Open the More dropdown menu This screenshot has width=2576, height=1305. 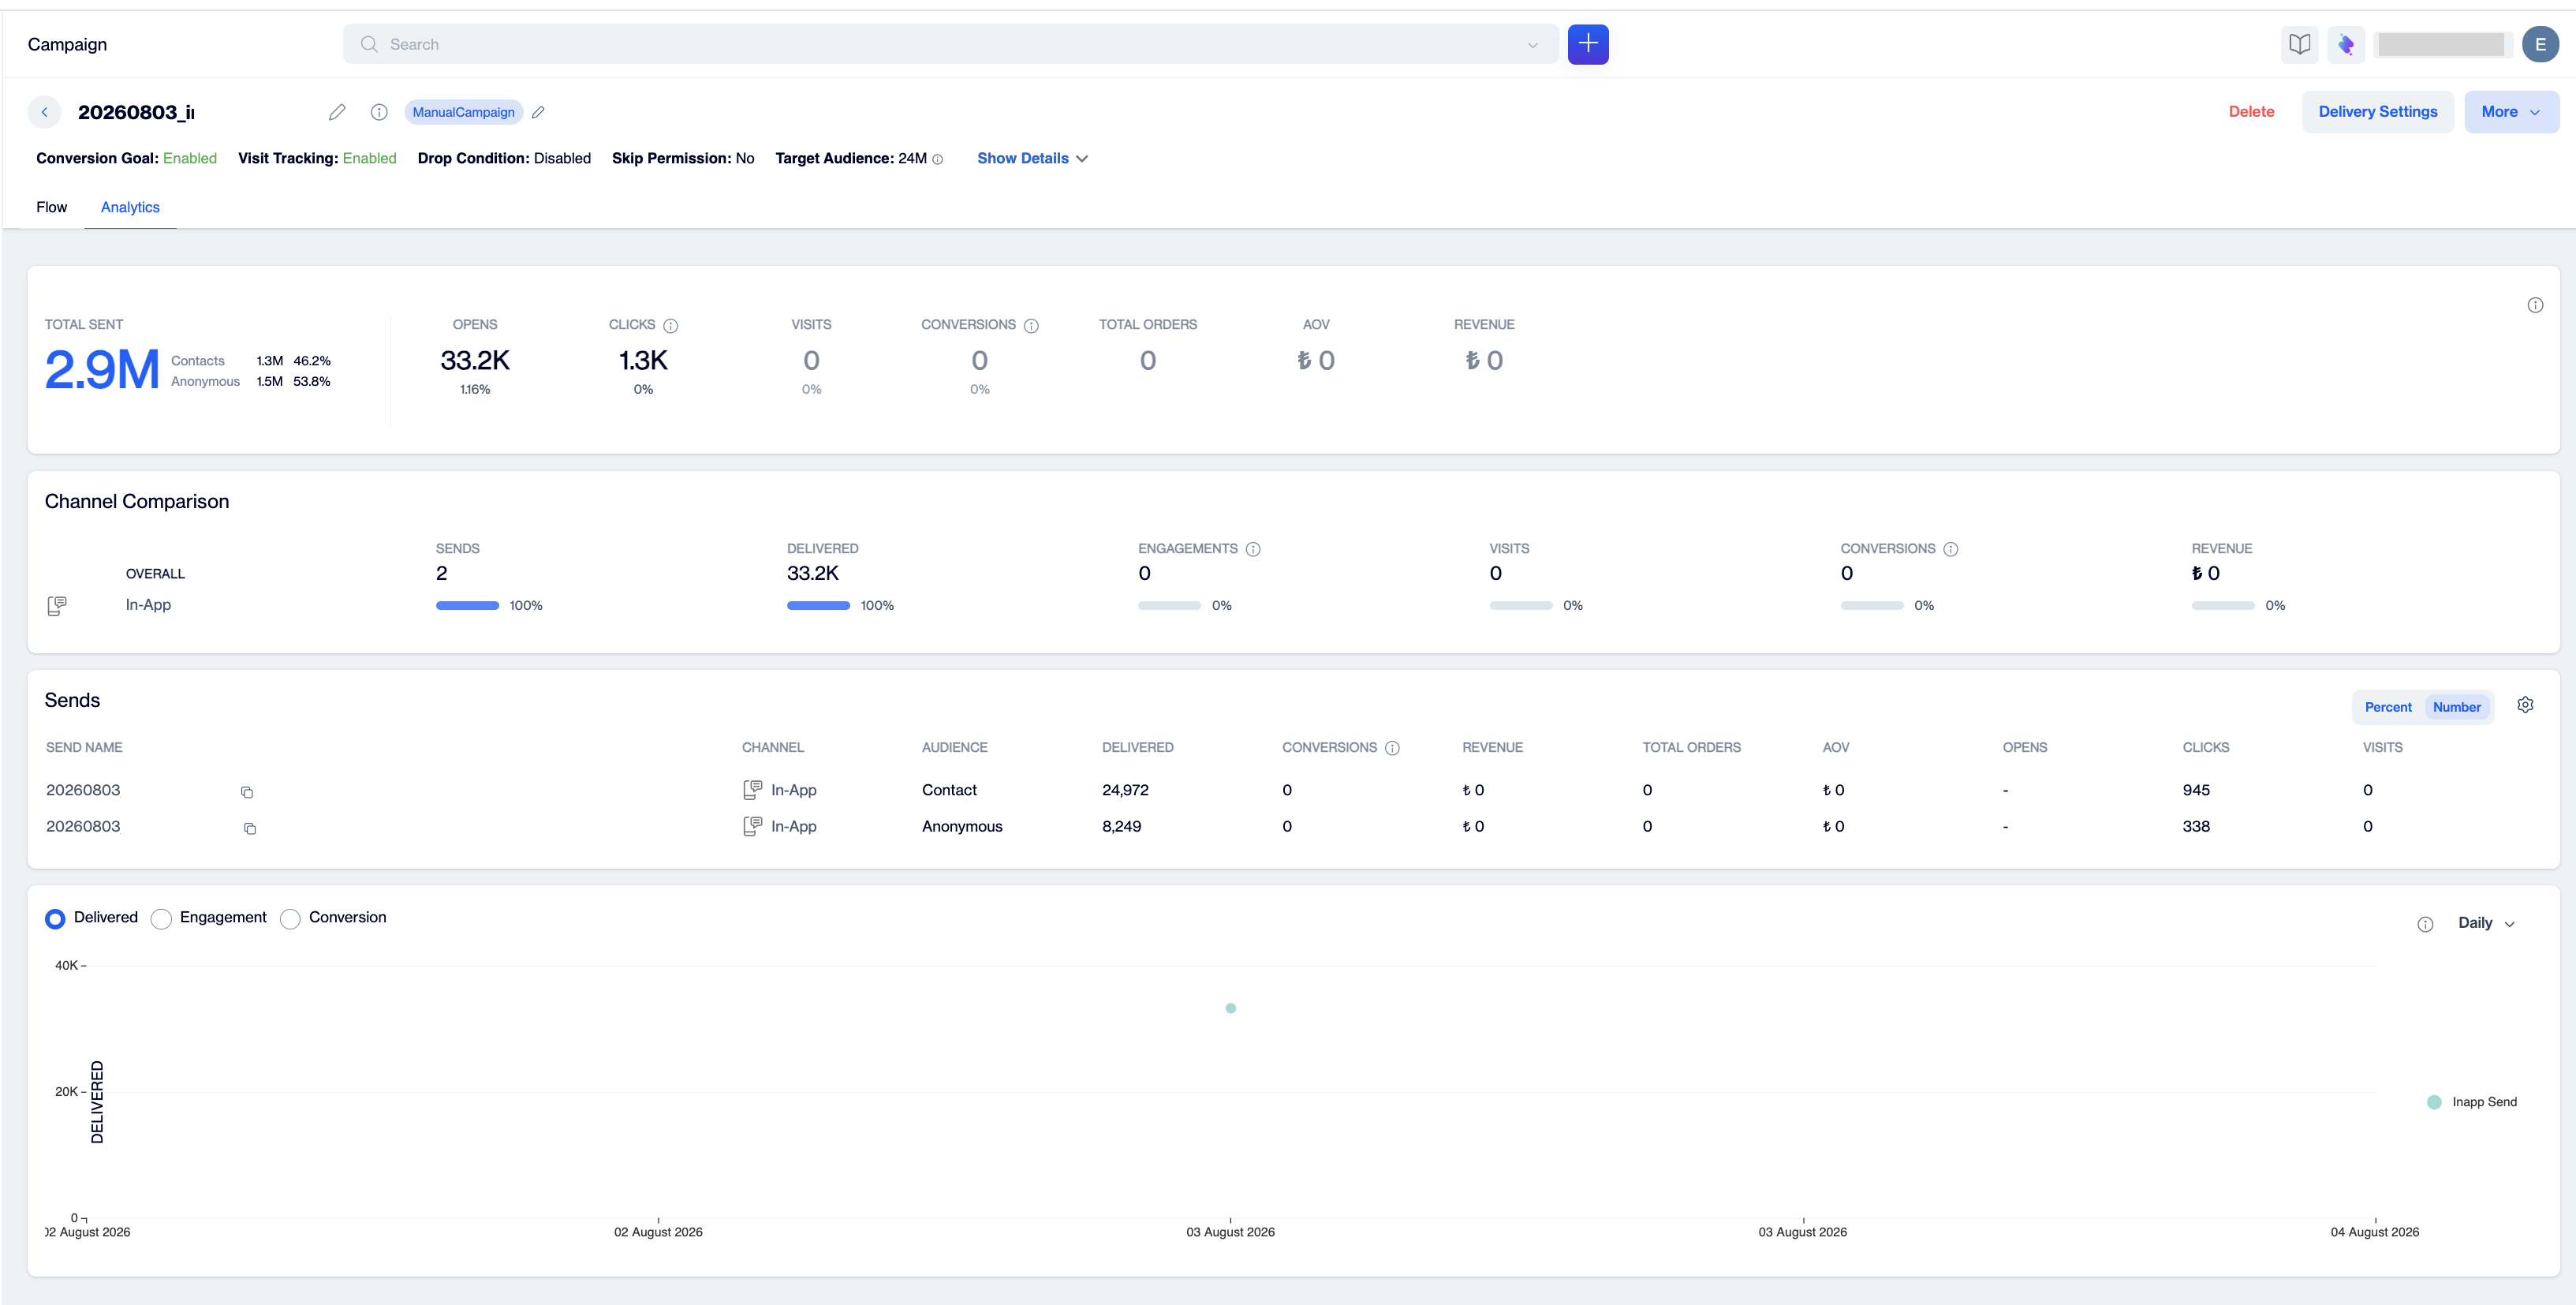pos(2510,112)
